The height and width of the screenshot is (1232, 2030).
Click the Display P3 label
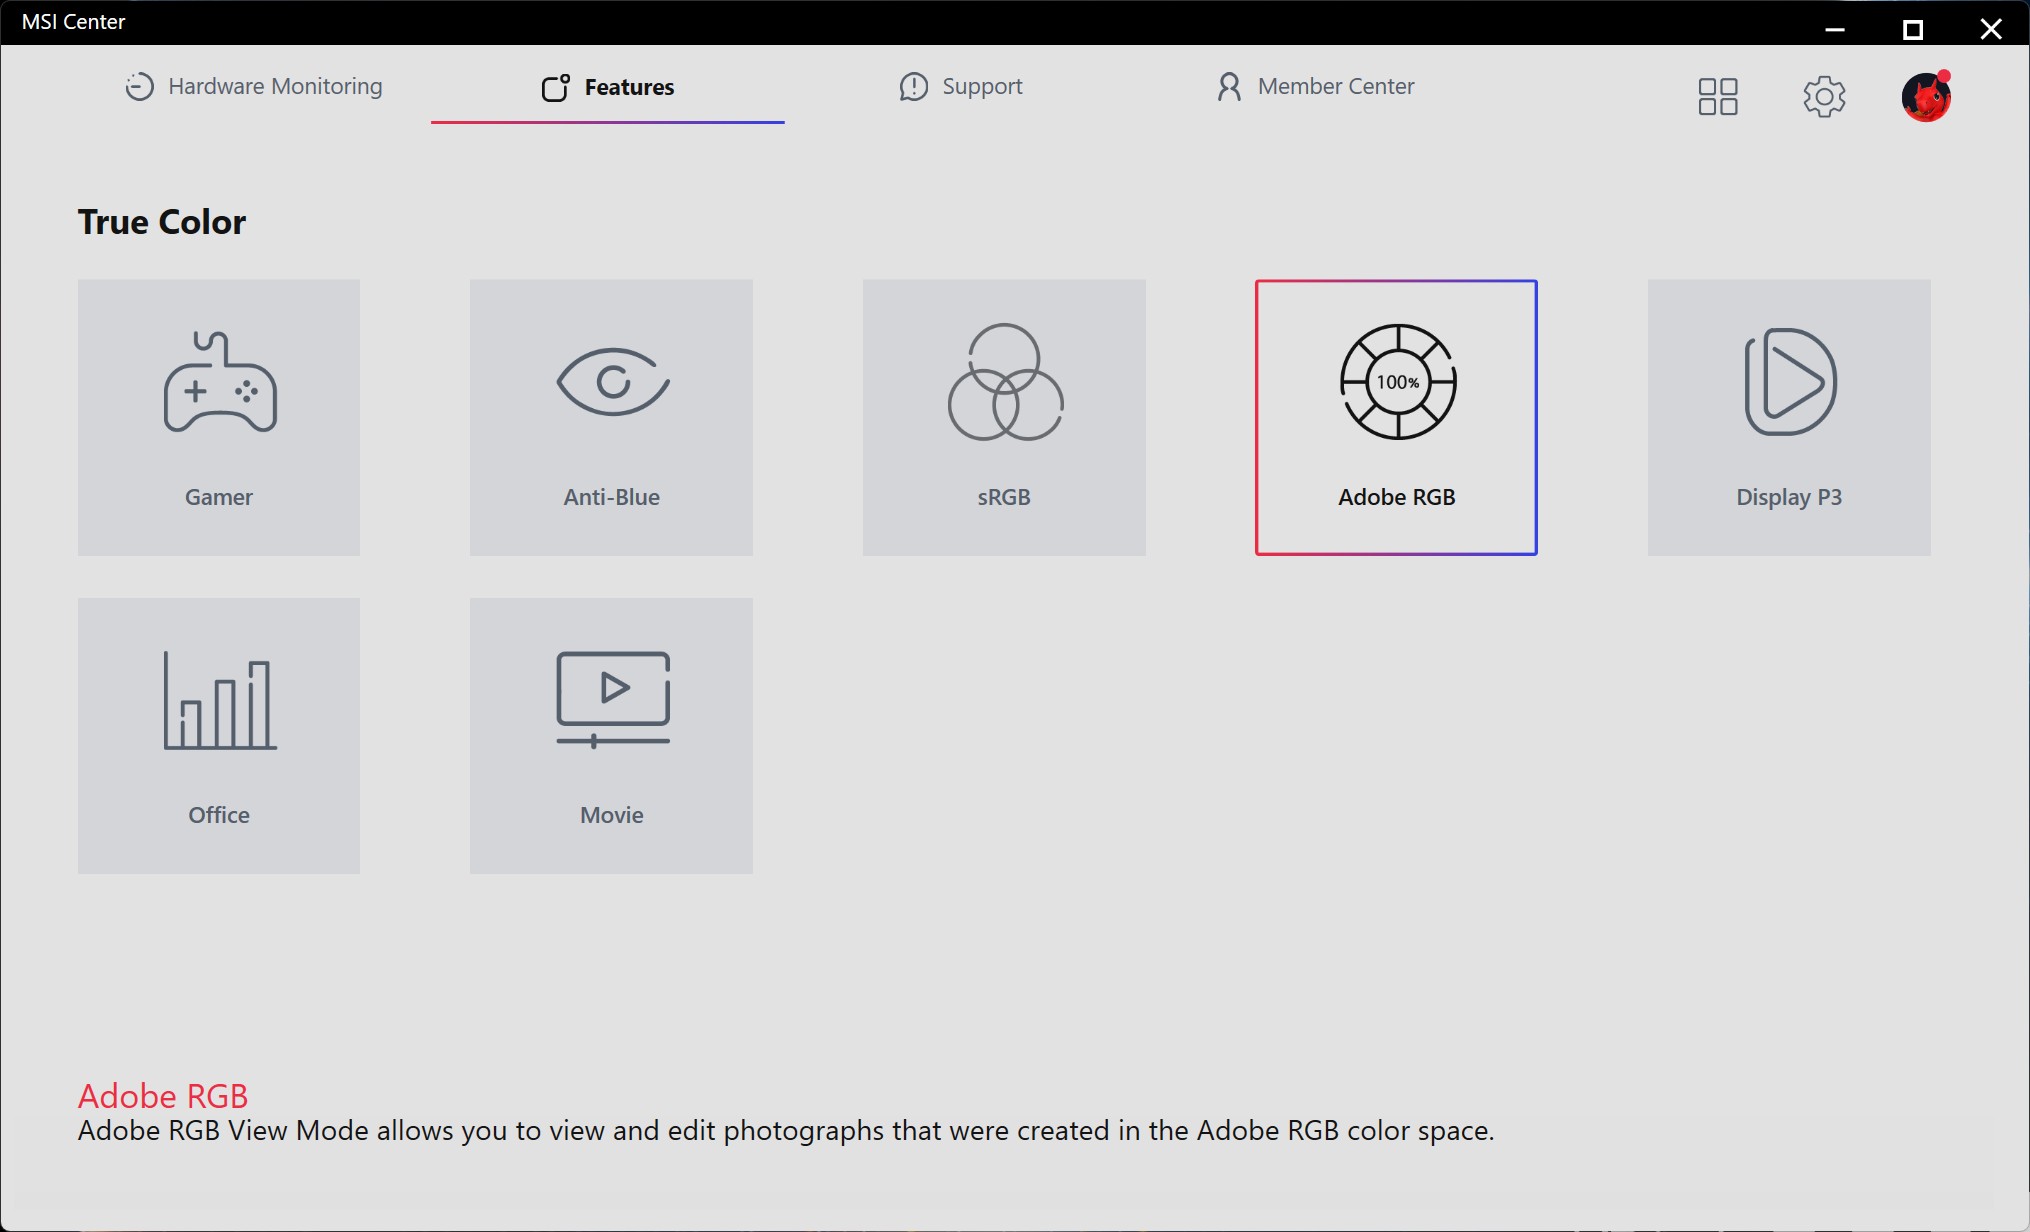click(1789, 497)
